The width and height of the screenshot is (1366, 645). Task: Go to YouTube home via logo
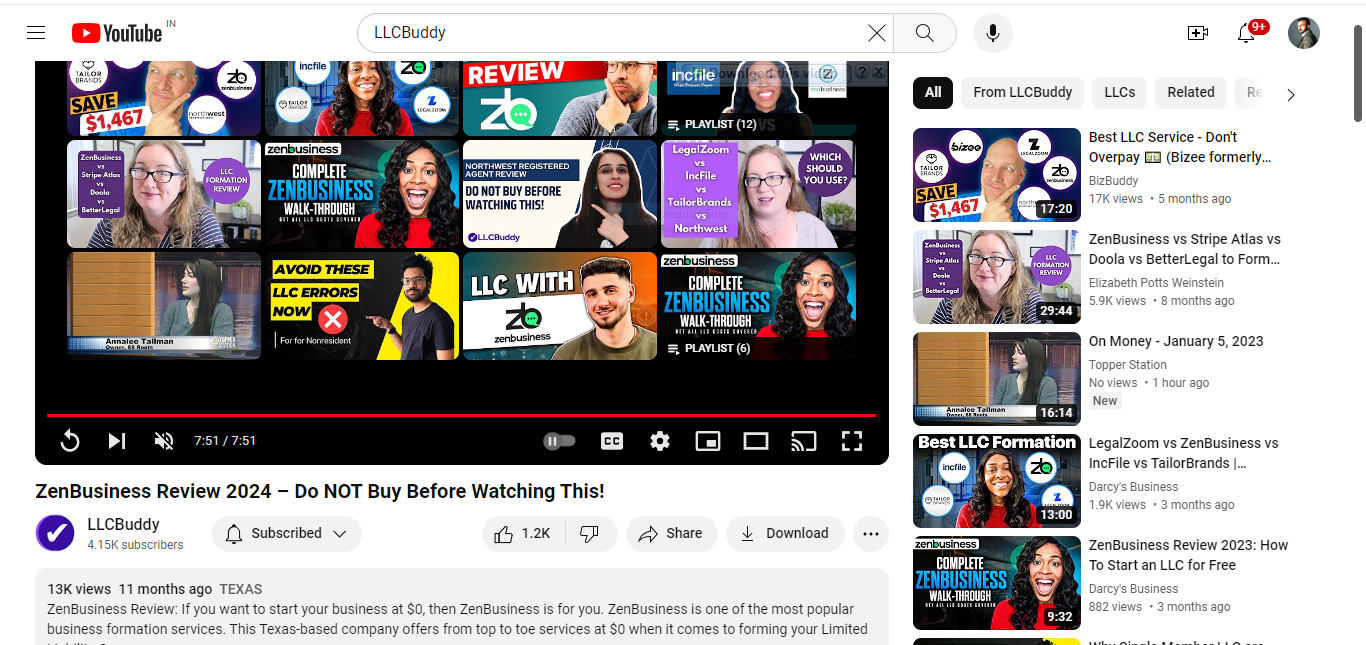[117, 33]
